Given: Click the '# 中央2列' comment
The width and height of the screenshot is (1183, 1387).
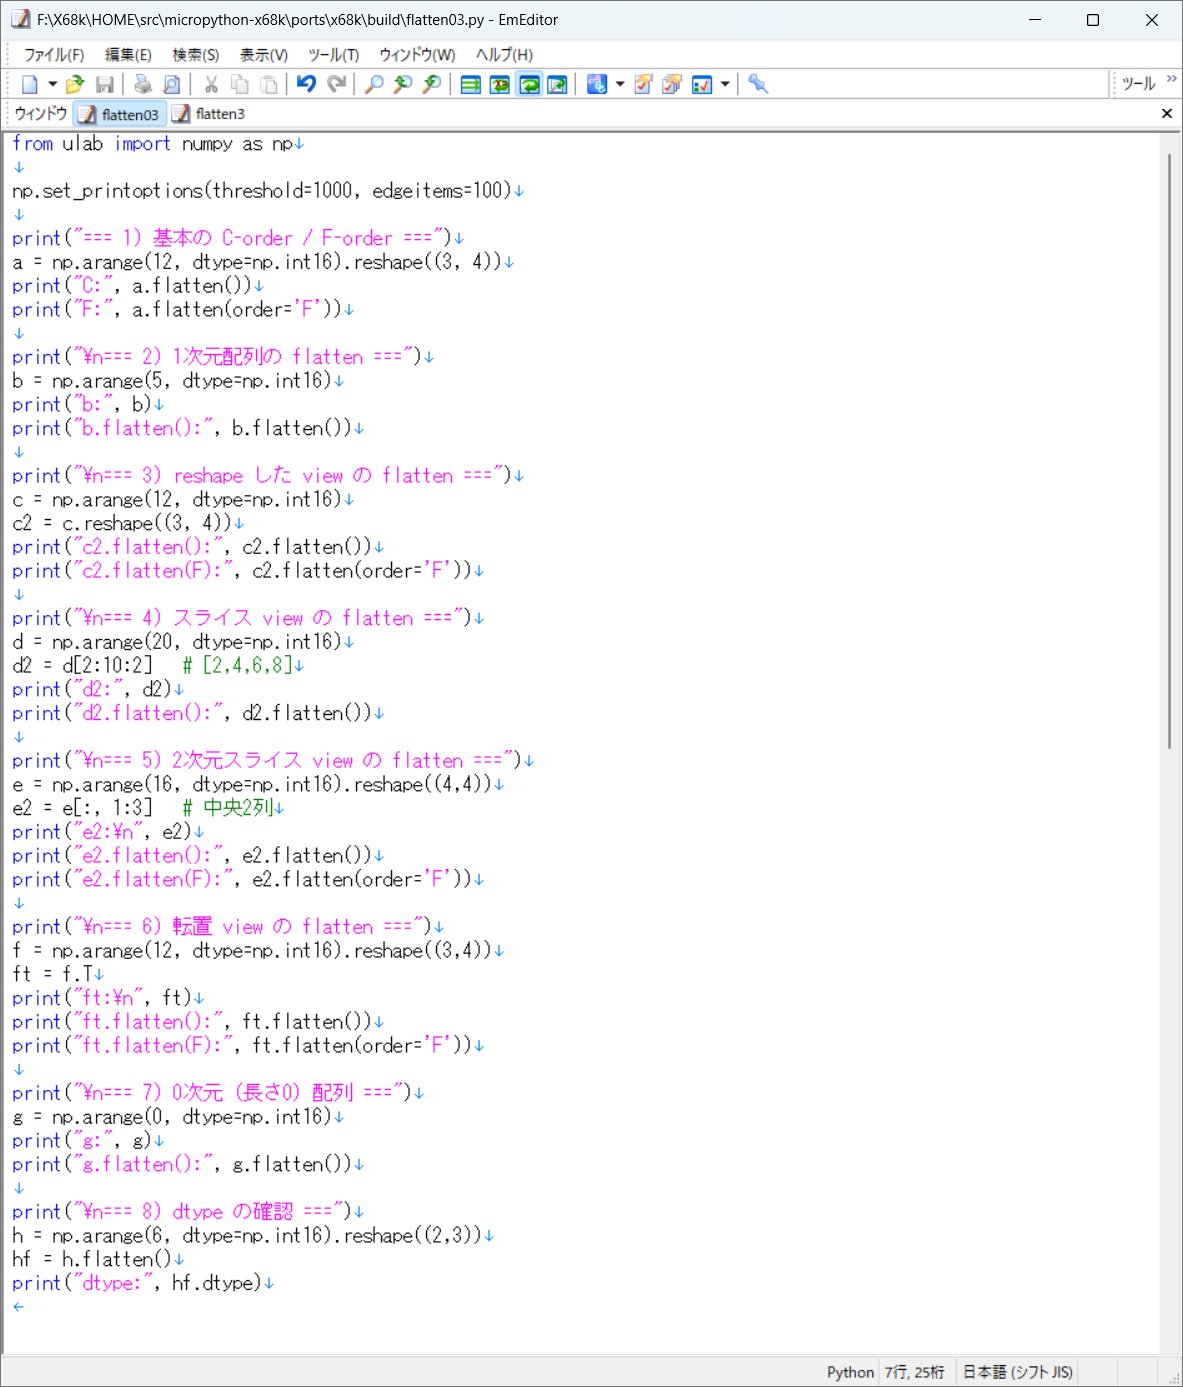Looking at the screenshot, I should [227, 808].
